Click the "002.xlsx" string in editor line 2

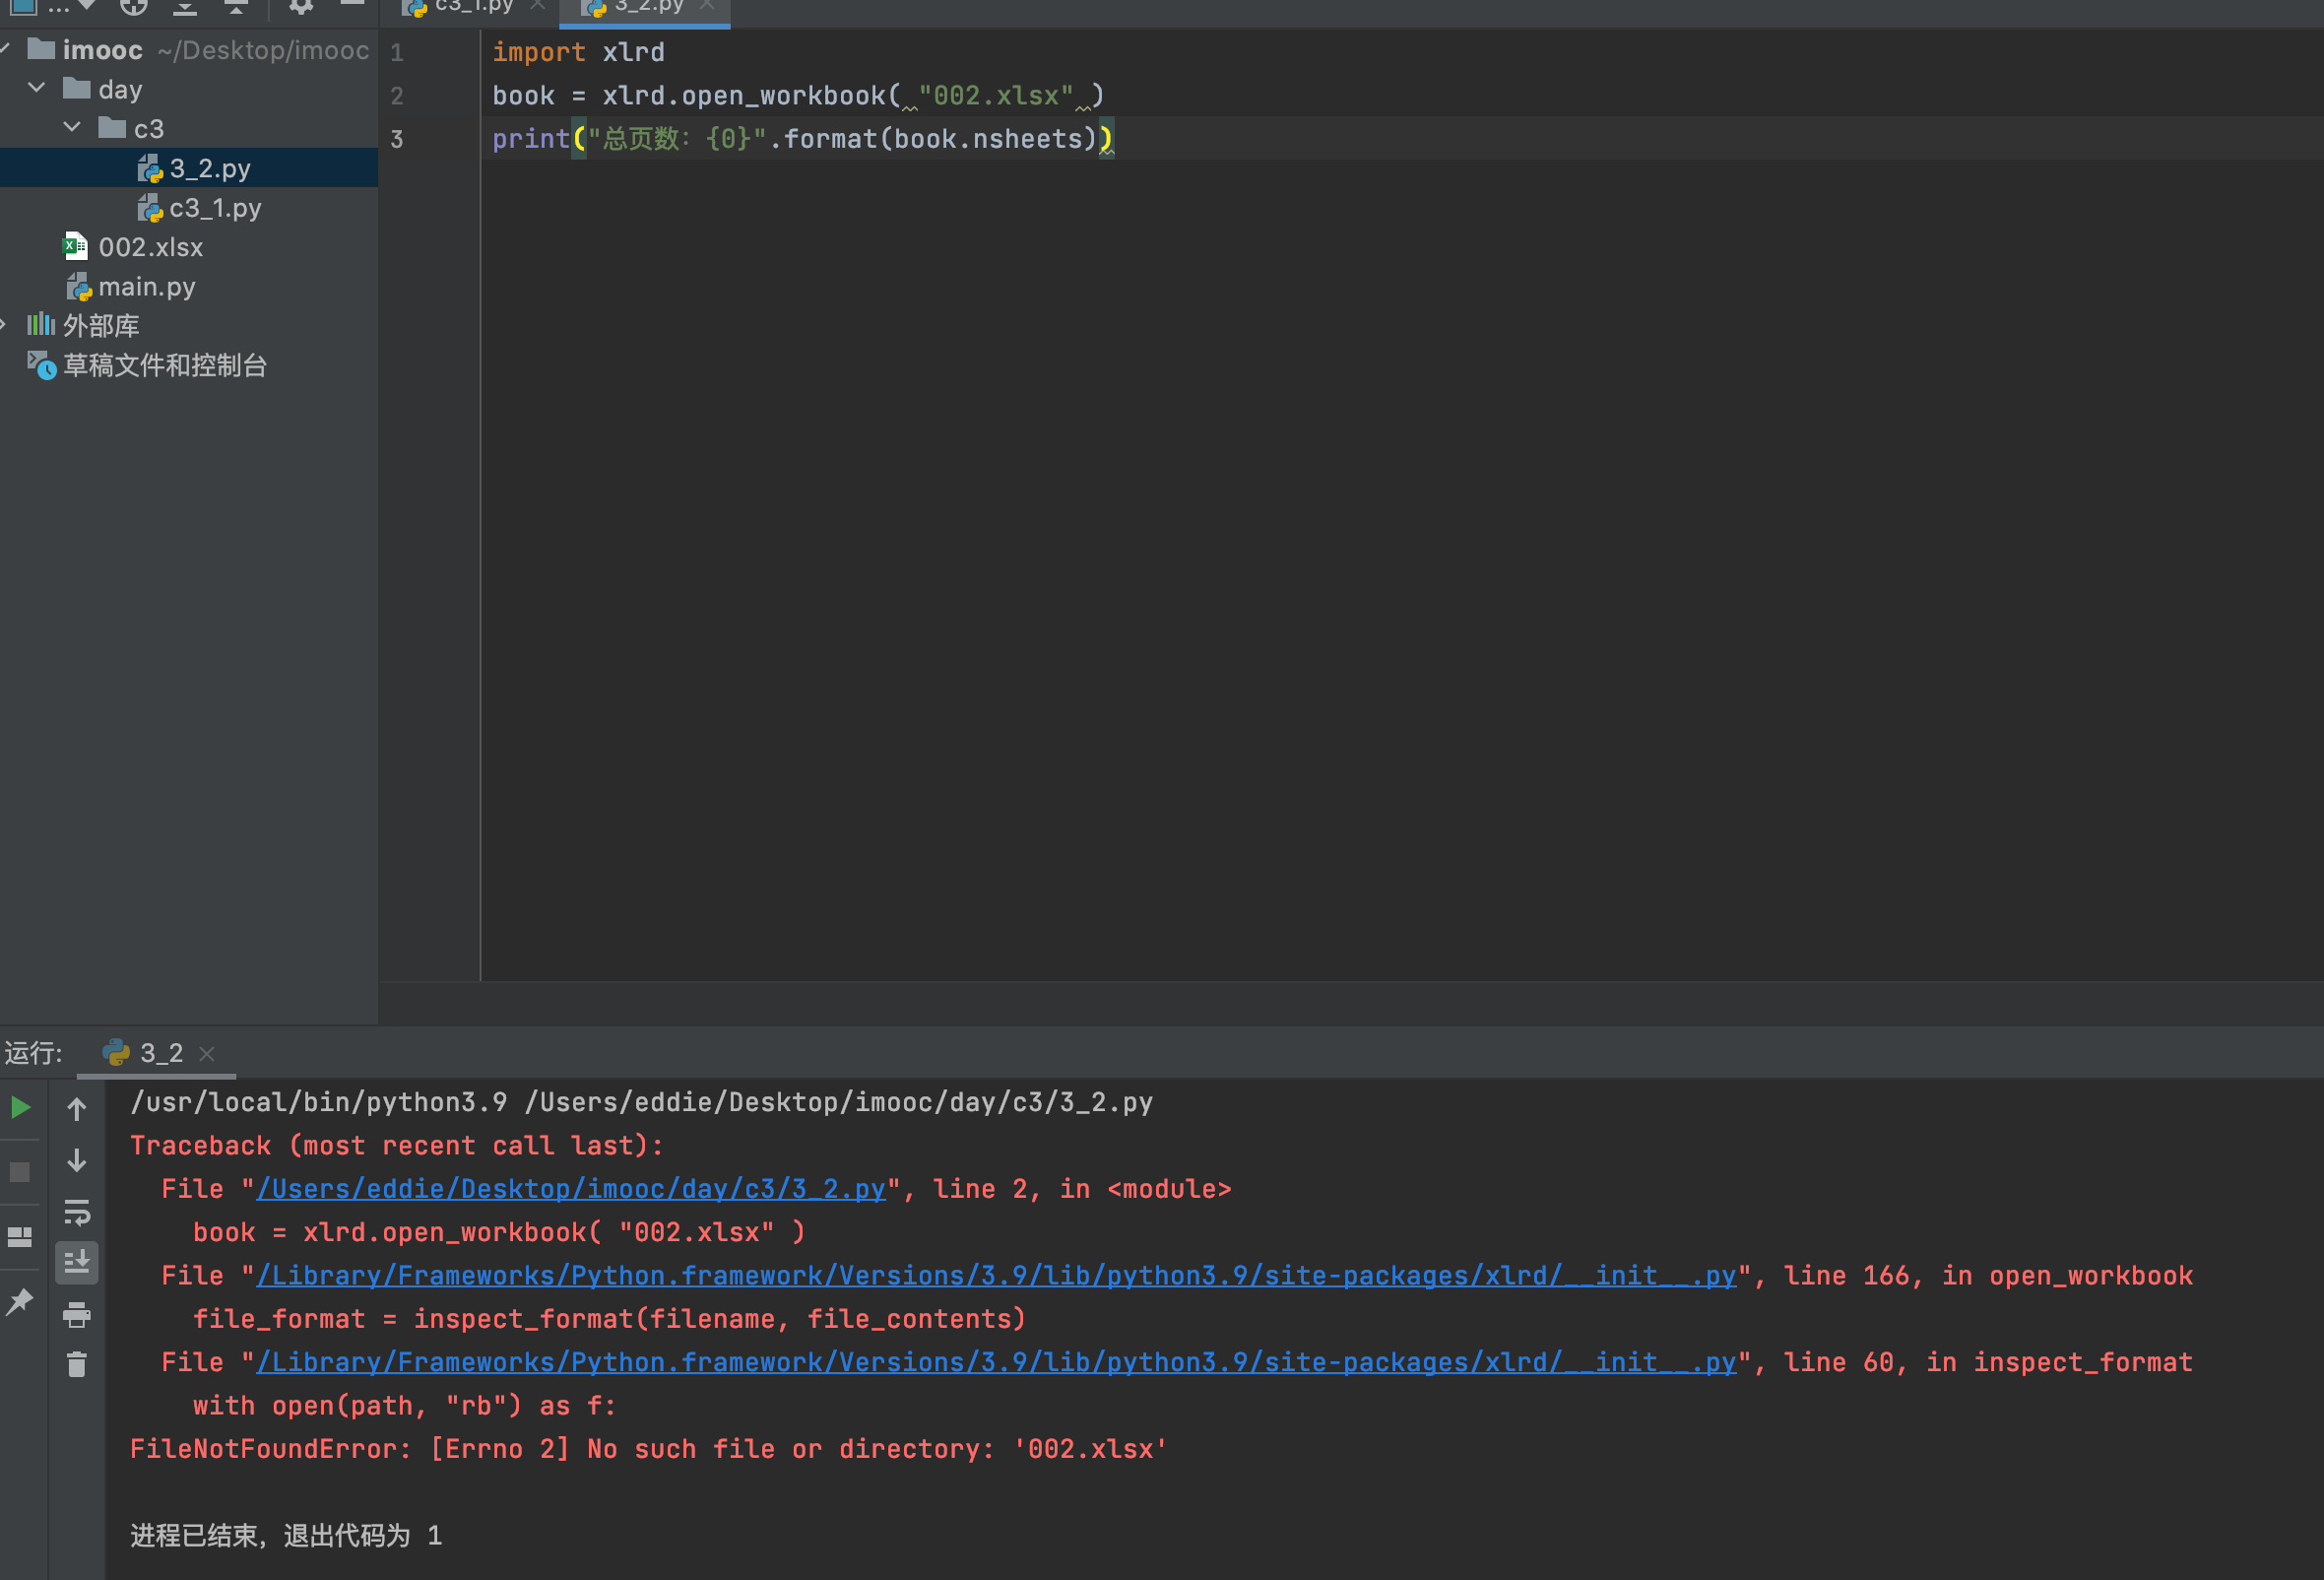click(996, 96)
